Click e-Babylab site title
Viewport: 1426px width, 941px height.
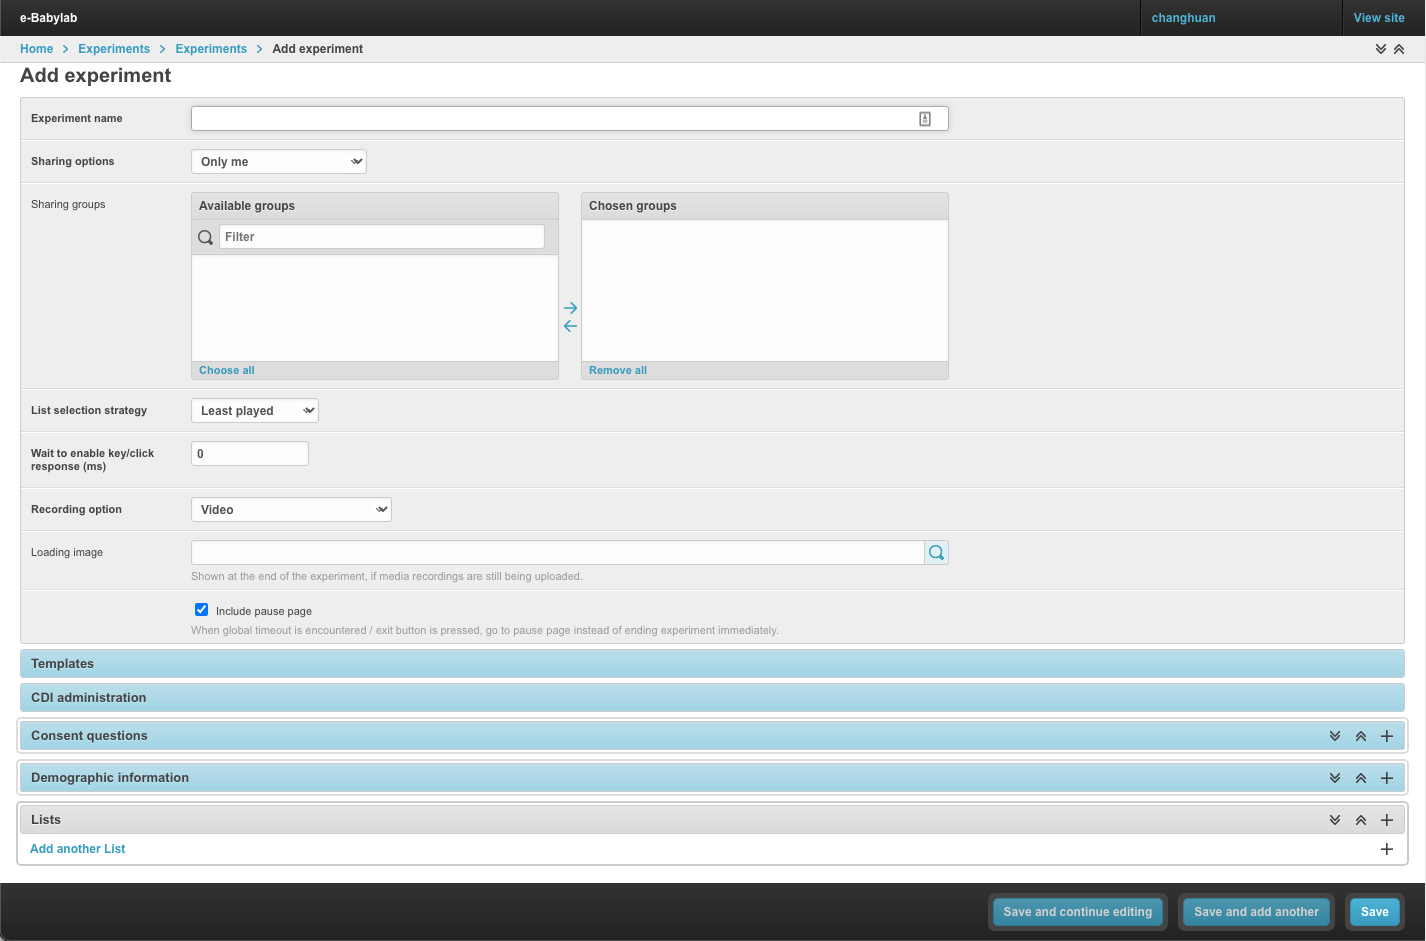[48, 18]
